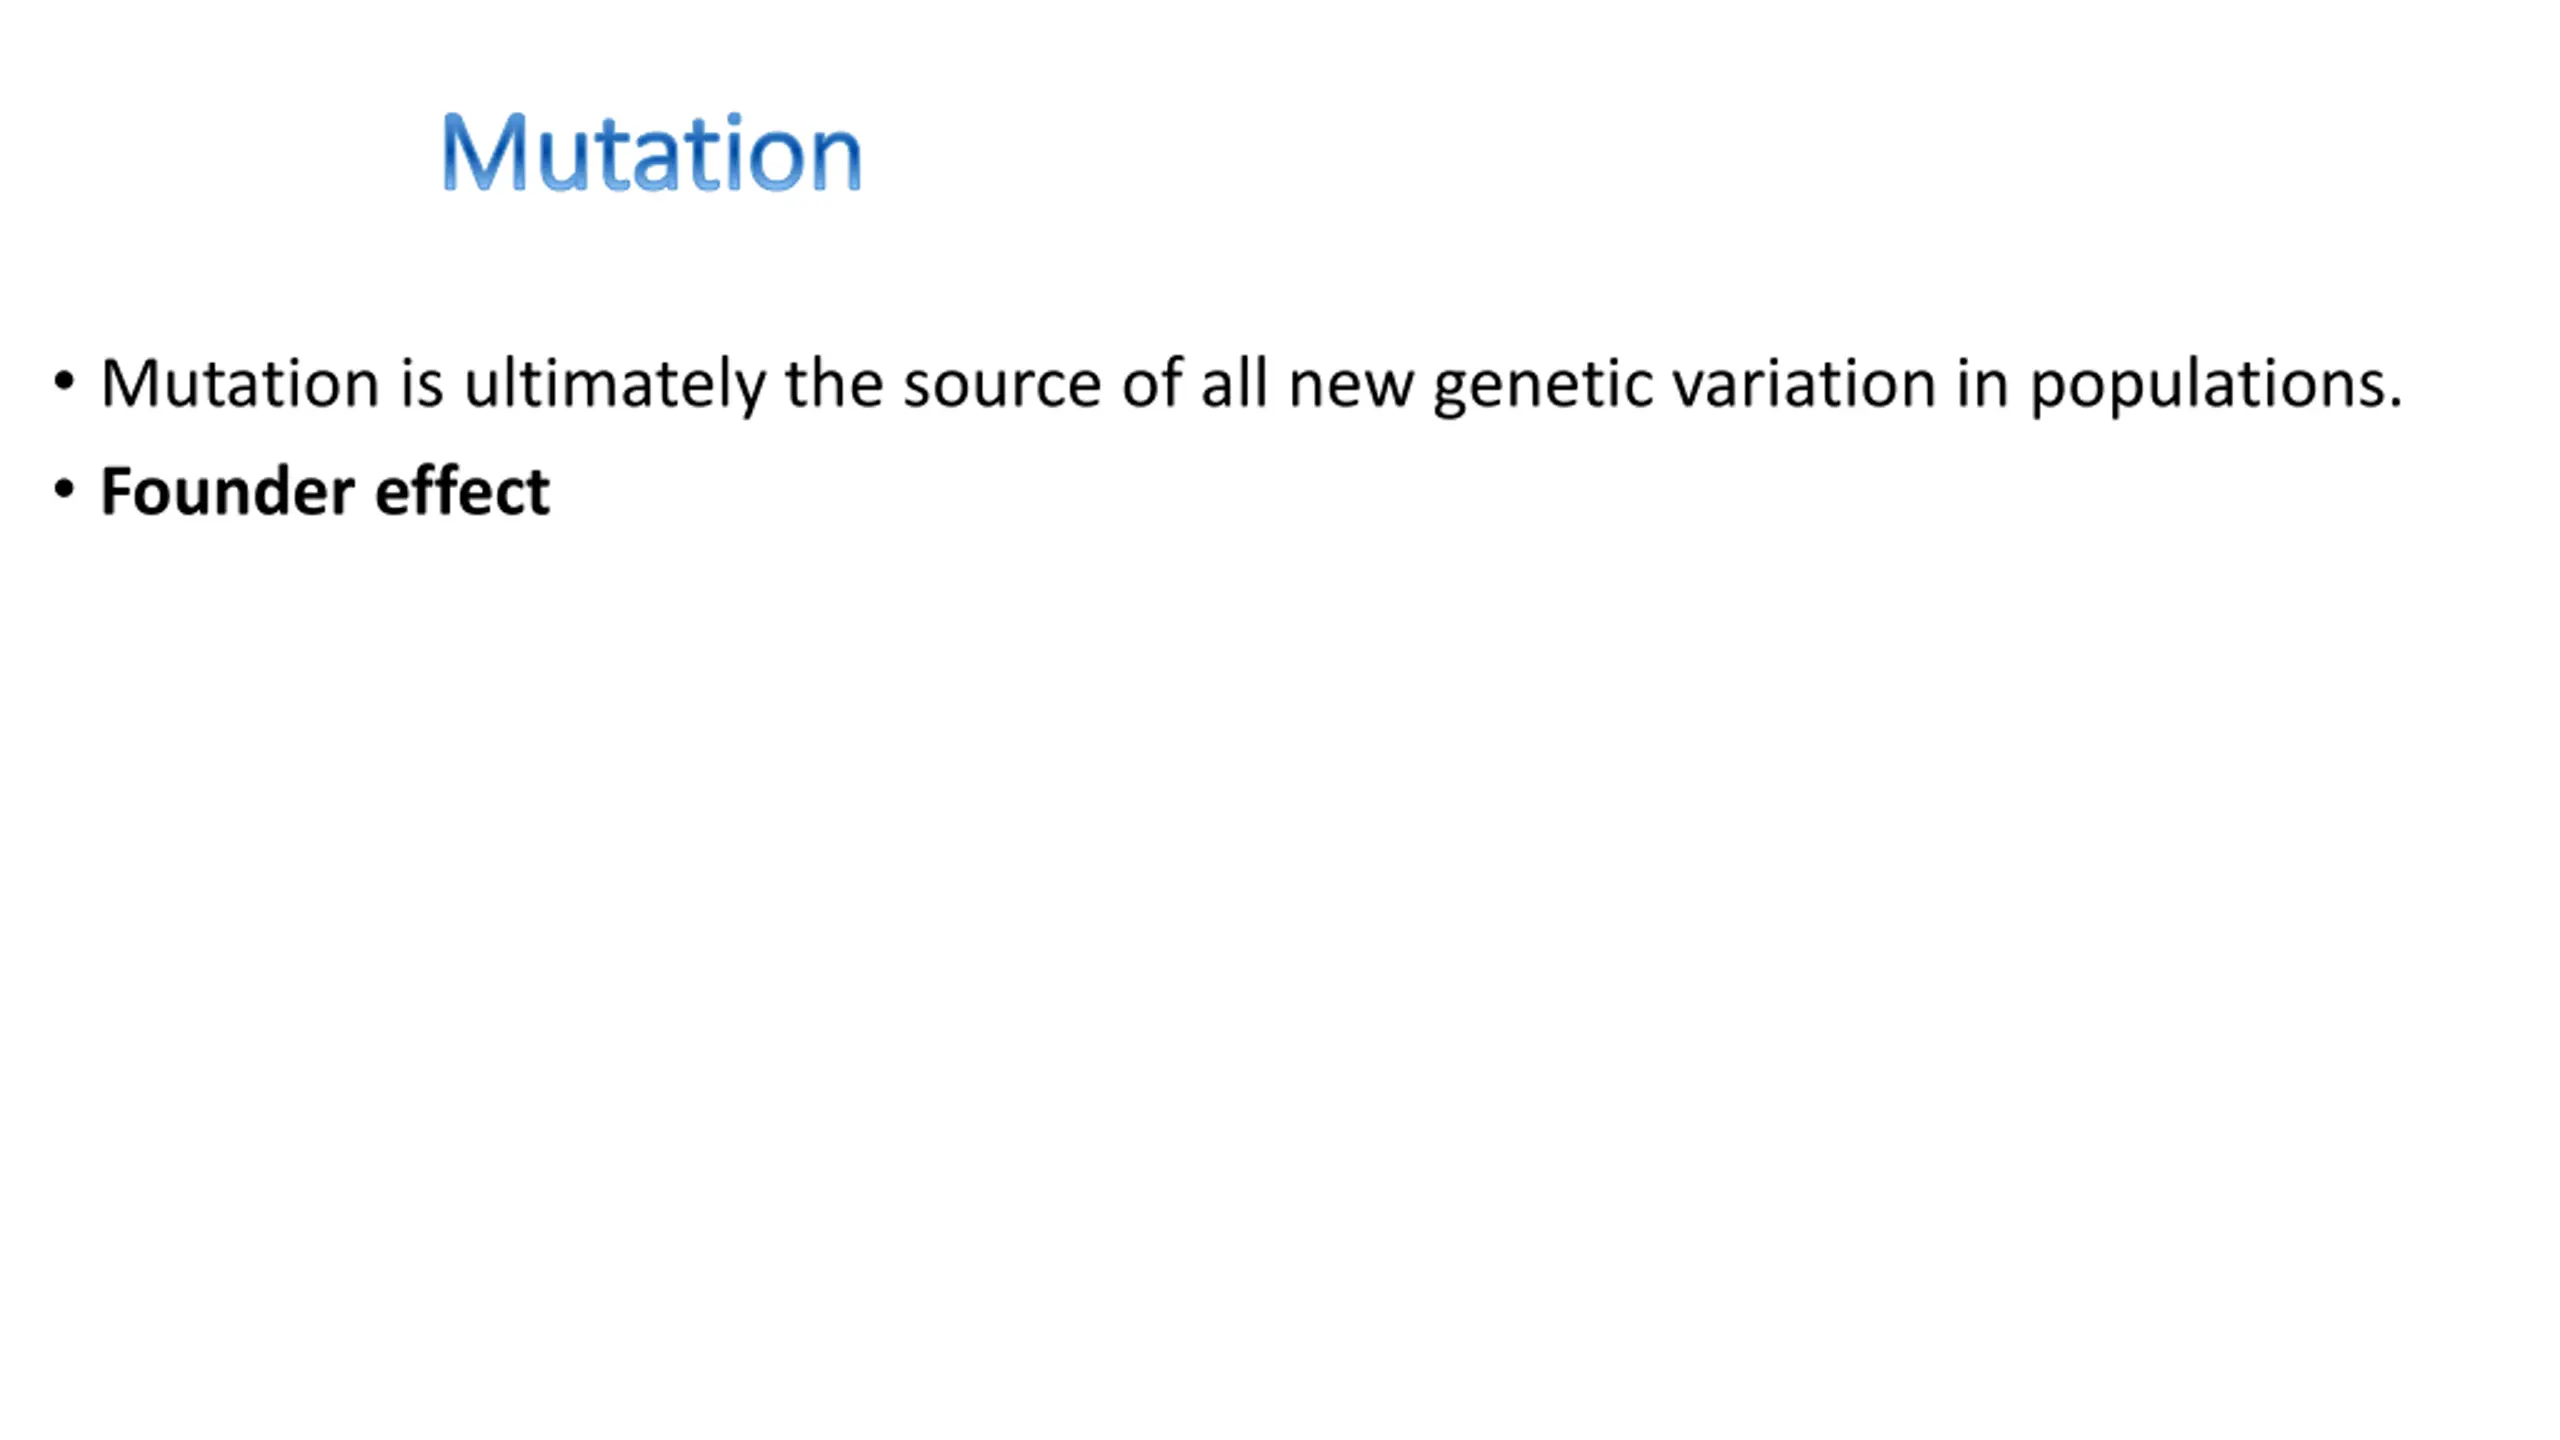Select the bullet dot before Founder effect
Viewport: 2560px width, 1440px height.
(64, 490)
